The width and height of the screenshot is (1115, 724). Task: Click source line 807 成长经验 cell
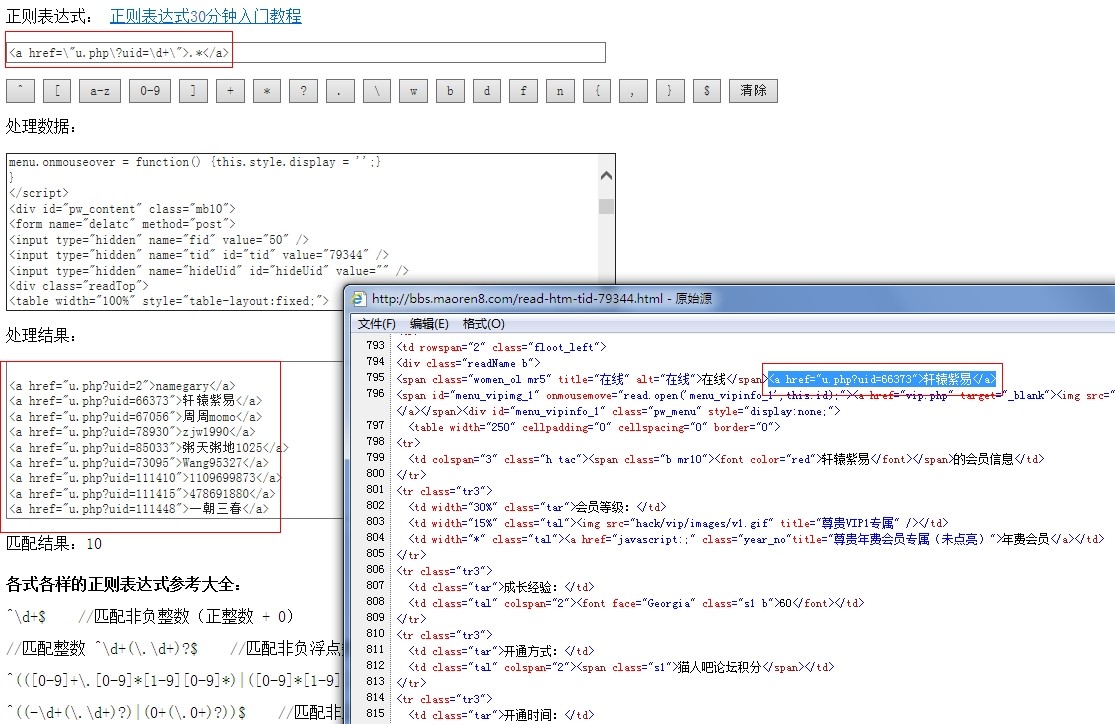pyautogui.click(x=501, y=587)
